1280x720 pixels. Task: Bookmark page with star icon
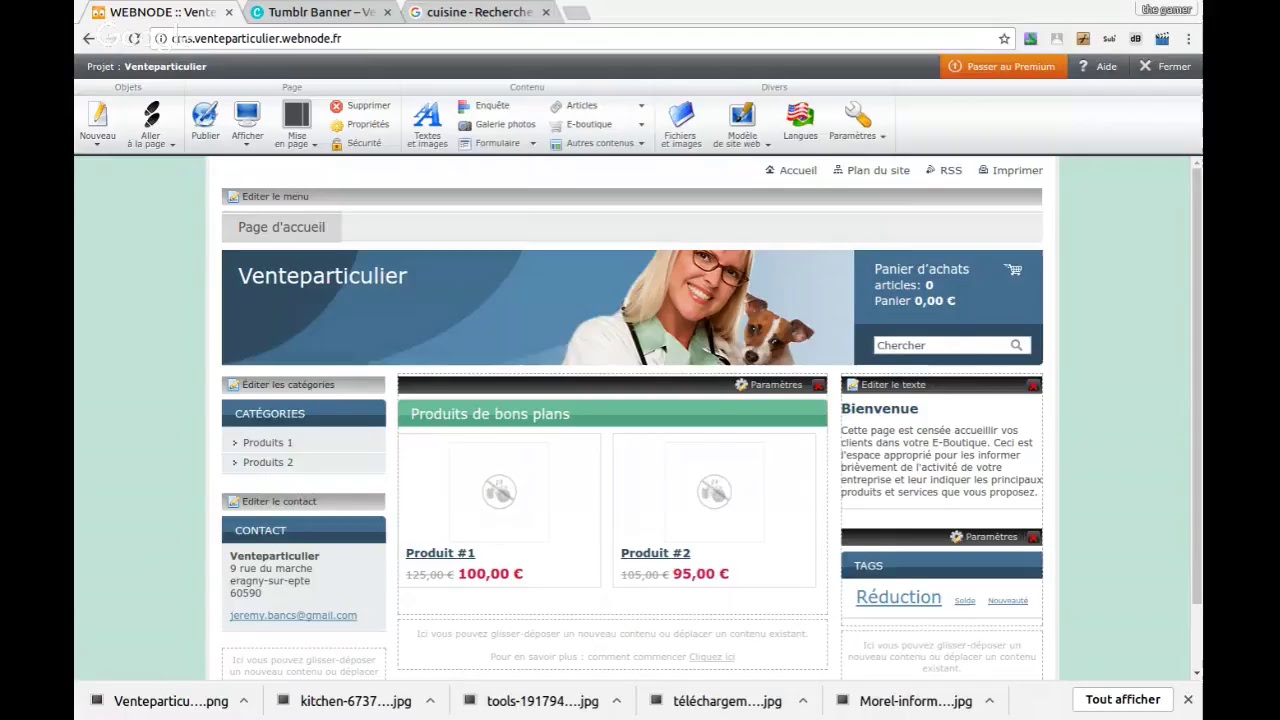(x=1004, y=38)
